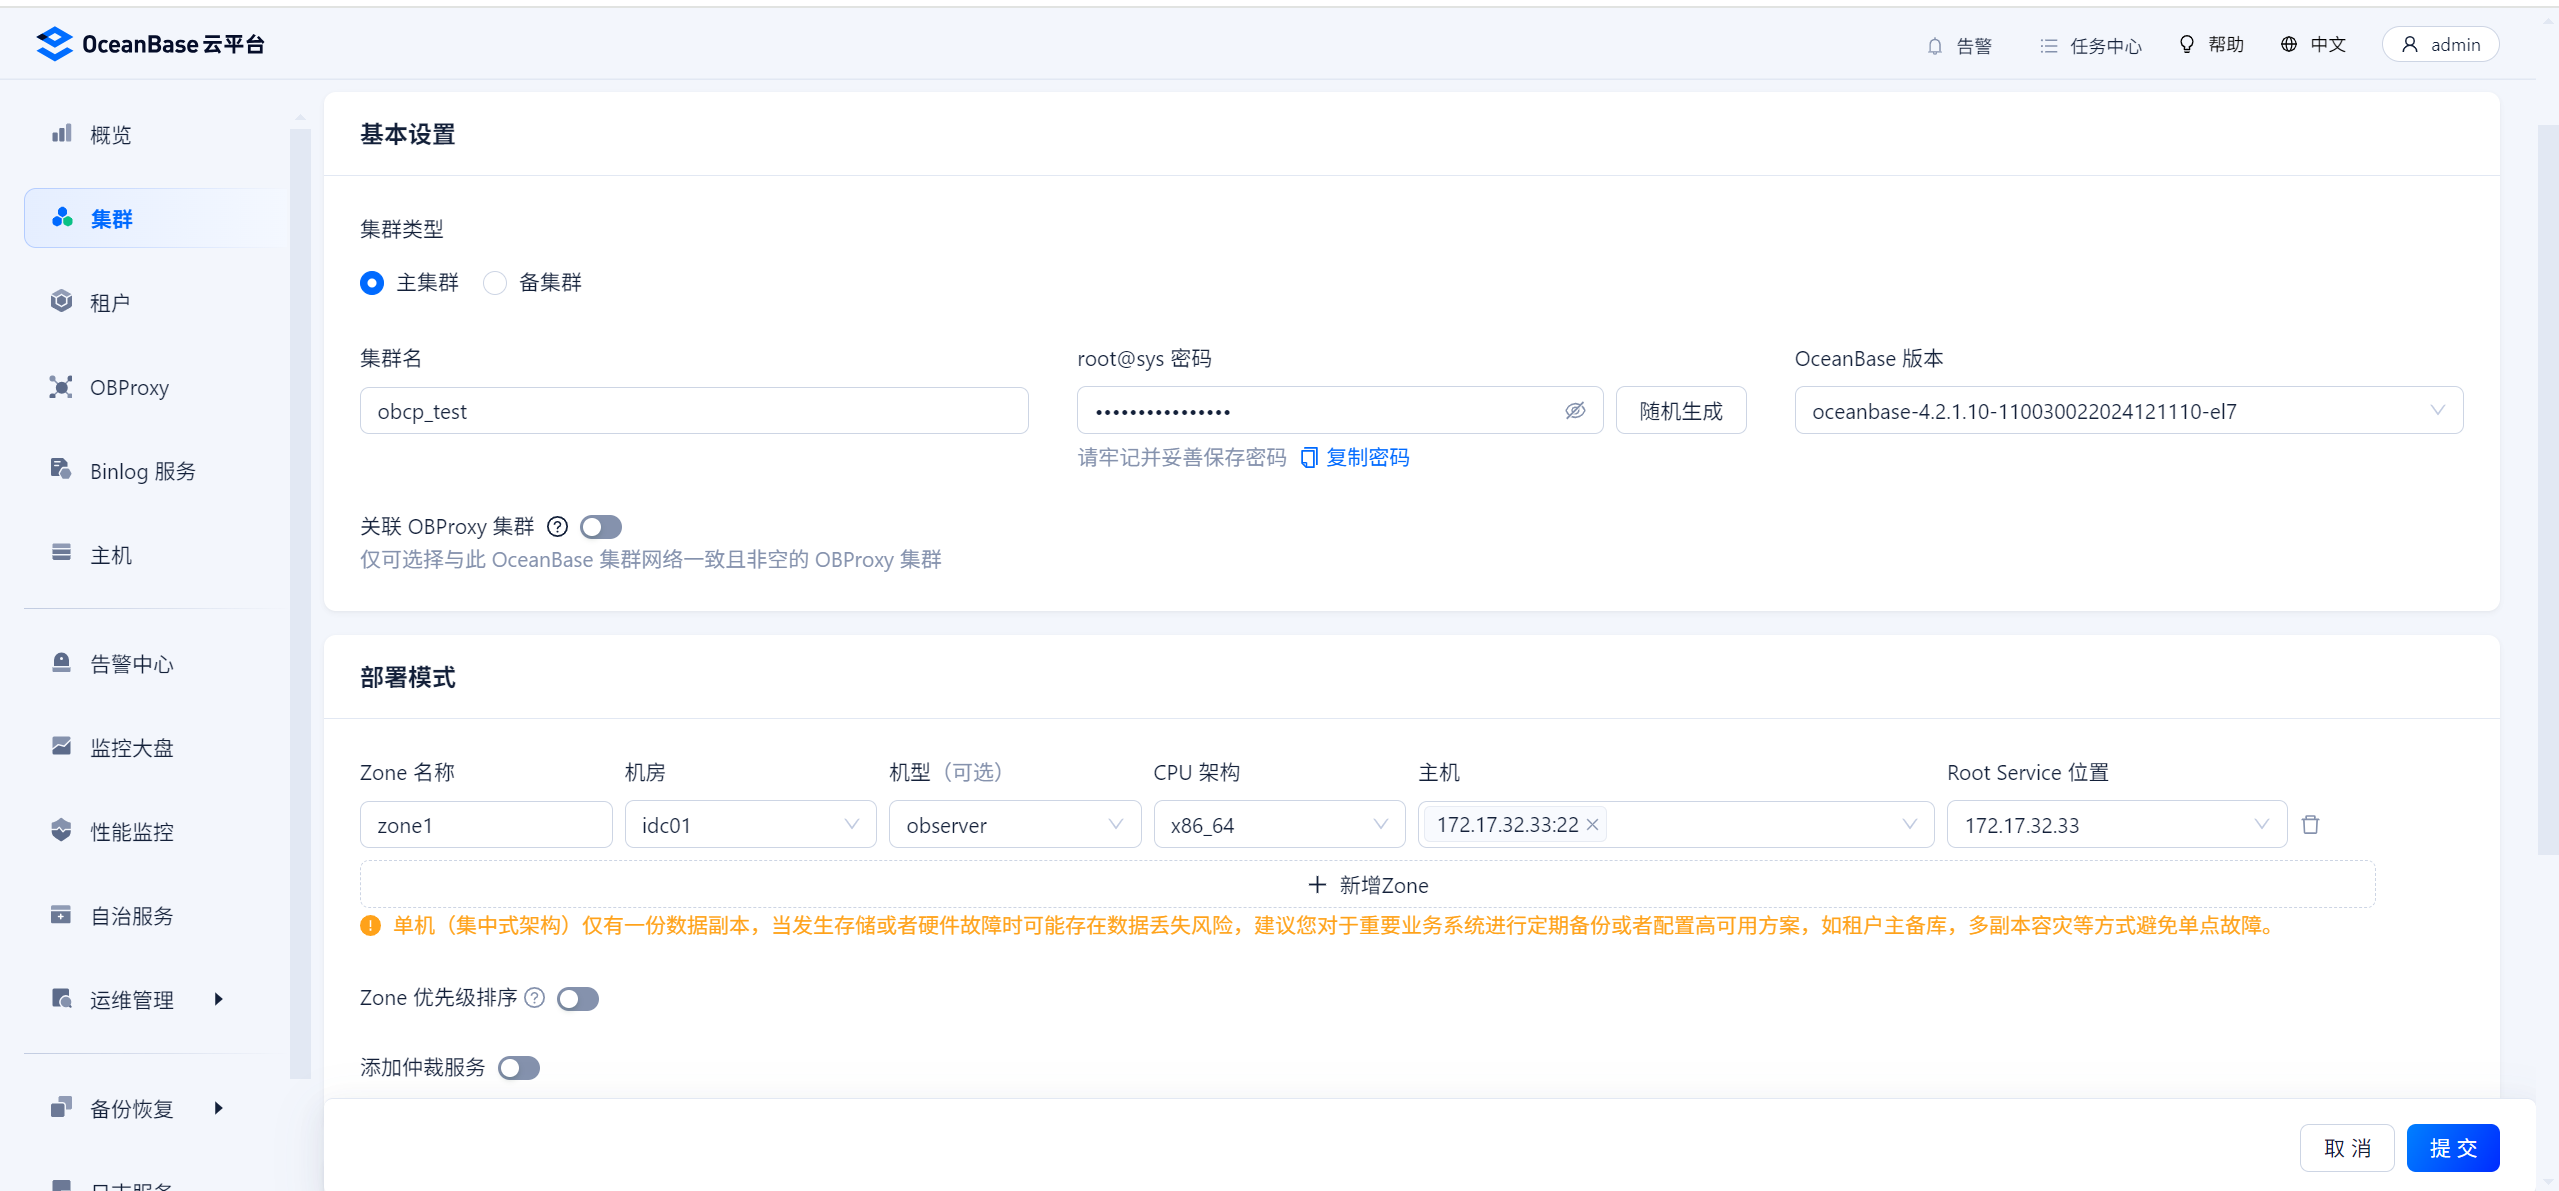Click page vertical scrollbar thumb
Viewport: 2559px width, 1191px height.
(x=2547, y=490)
